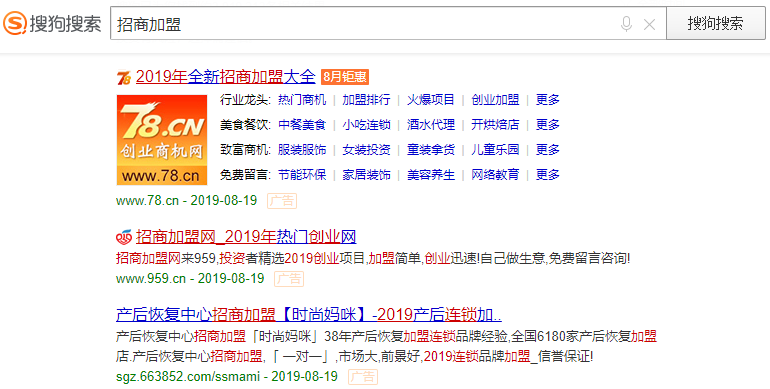Image resolution: width=770 pixels, height=389 pixels.
Task: Open 女装投资 link
Action: 366,149
